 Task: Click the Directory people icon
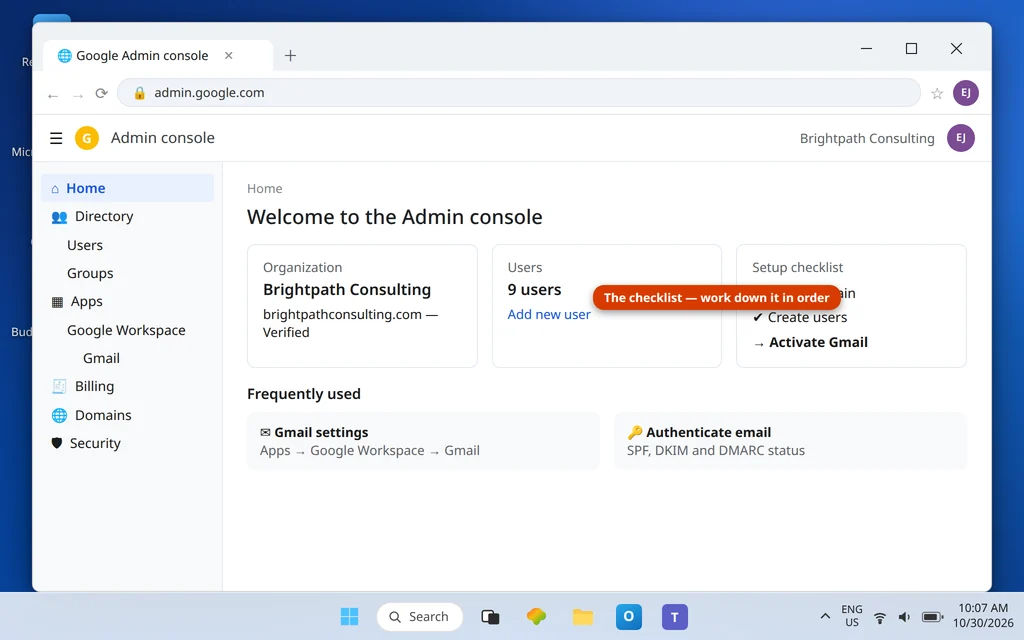pyautogui.click(x=59, y=217)
